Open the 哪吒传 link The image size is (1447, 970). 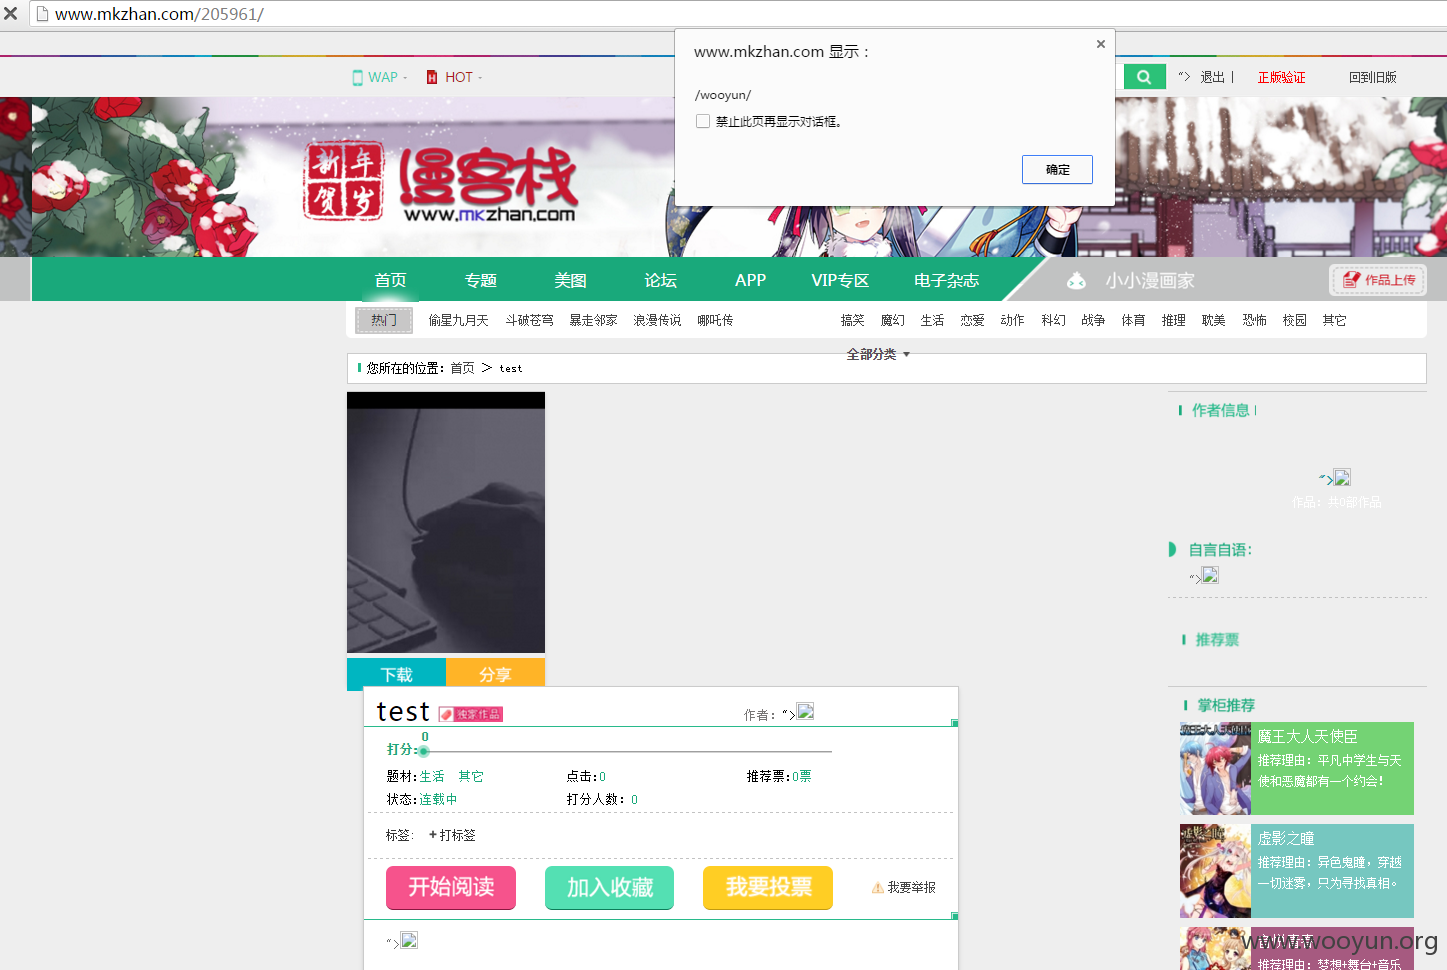tap(715, 320)
